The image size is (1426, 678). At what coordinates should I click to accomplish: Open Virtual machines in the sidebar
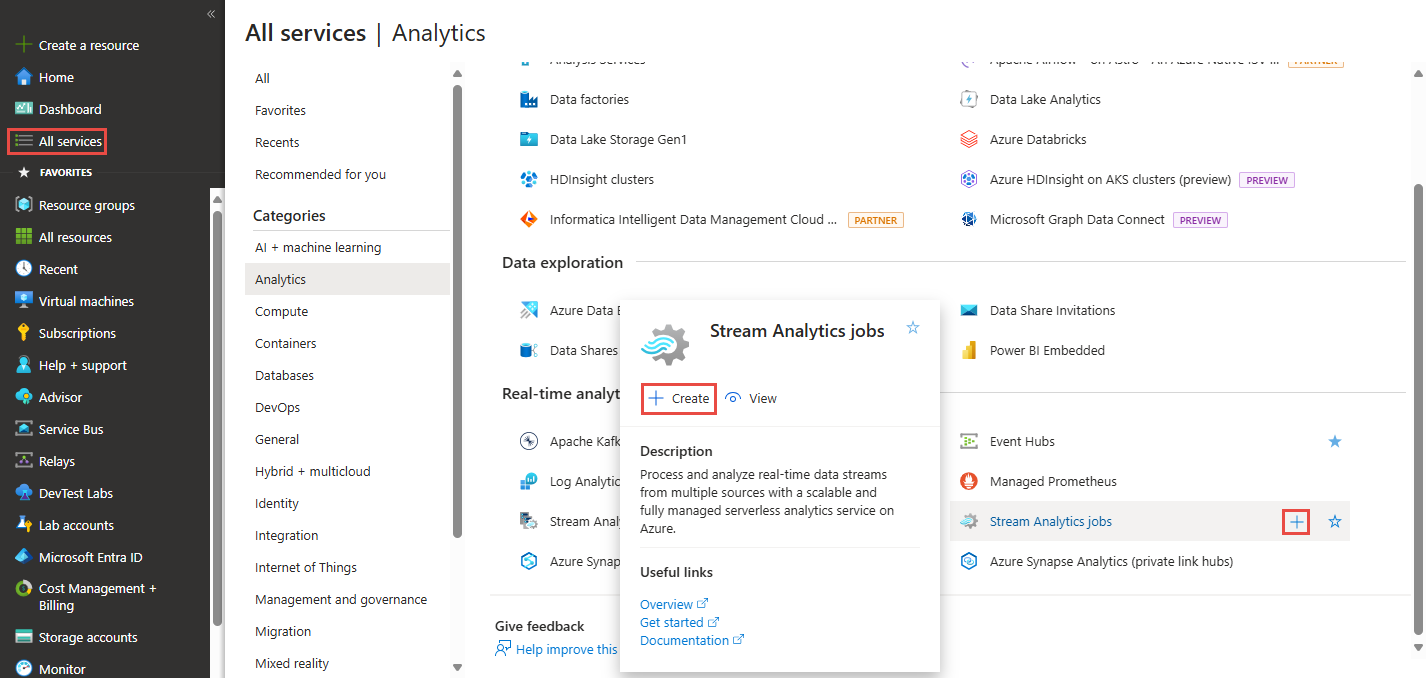[x=86, y=301]
